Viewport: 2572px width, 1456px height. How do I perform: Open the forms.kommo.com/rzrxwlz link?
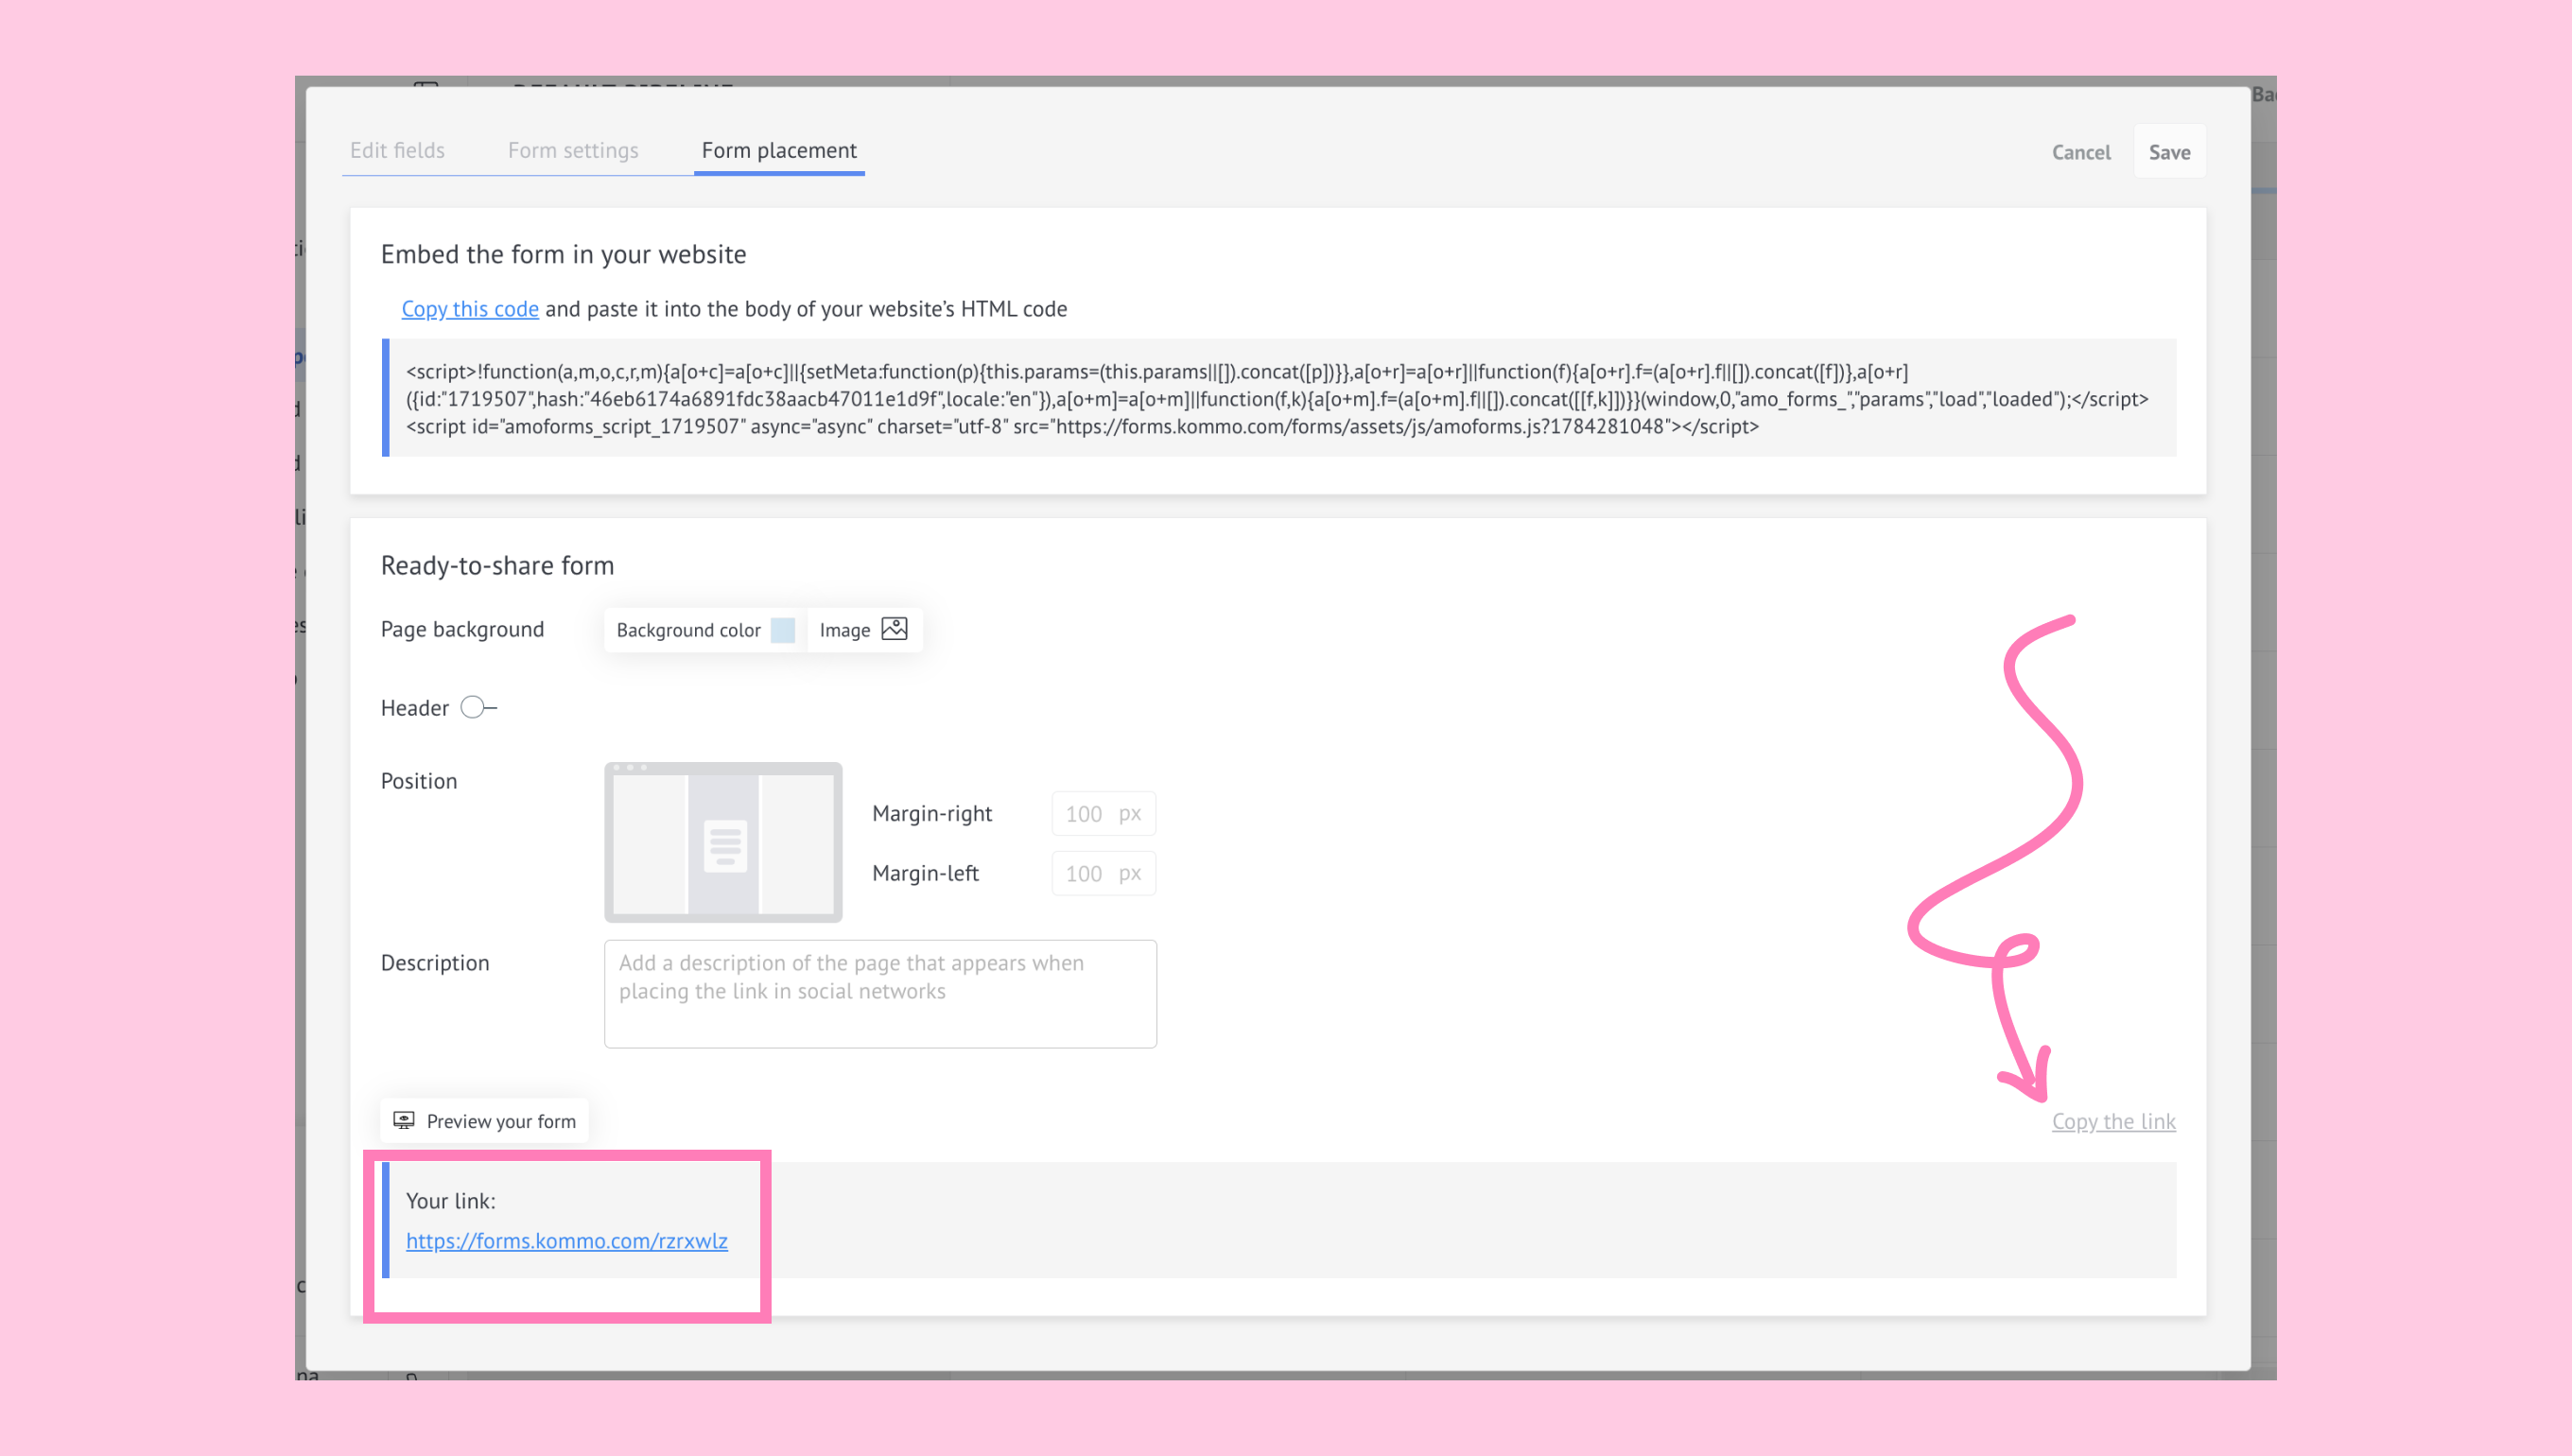tap(567, 1241)
